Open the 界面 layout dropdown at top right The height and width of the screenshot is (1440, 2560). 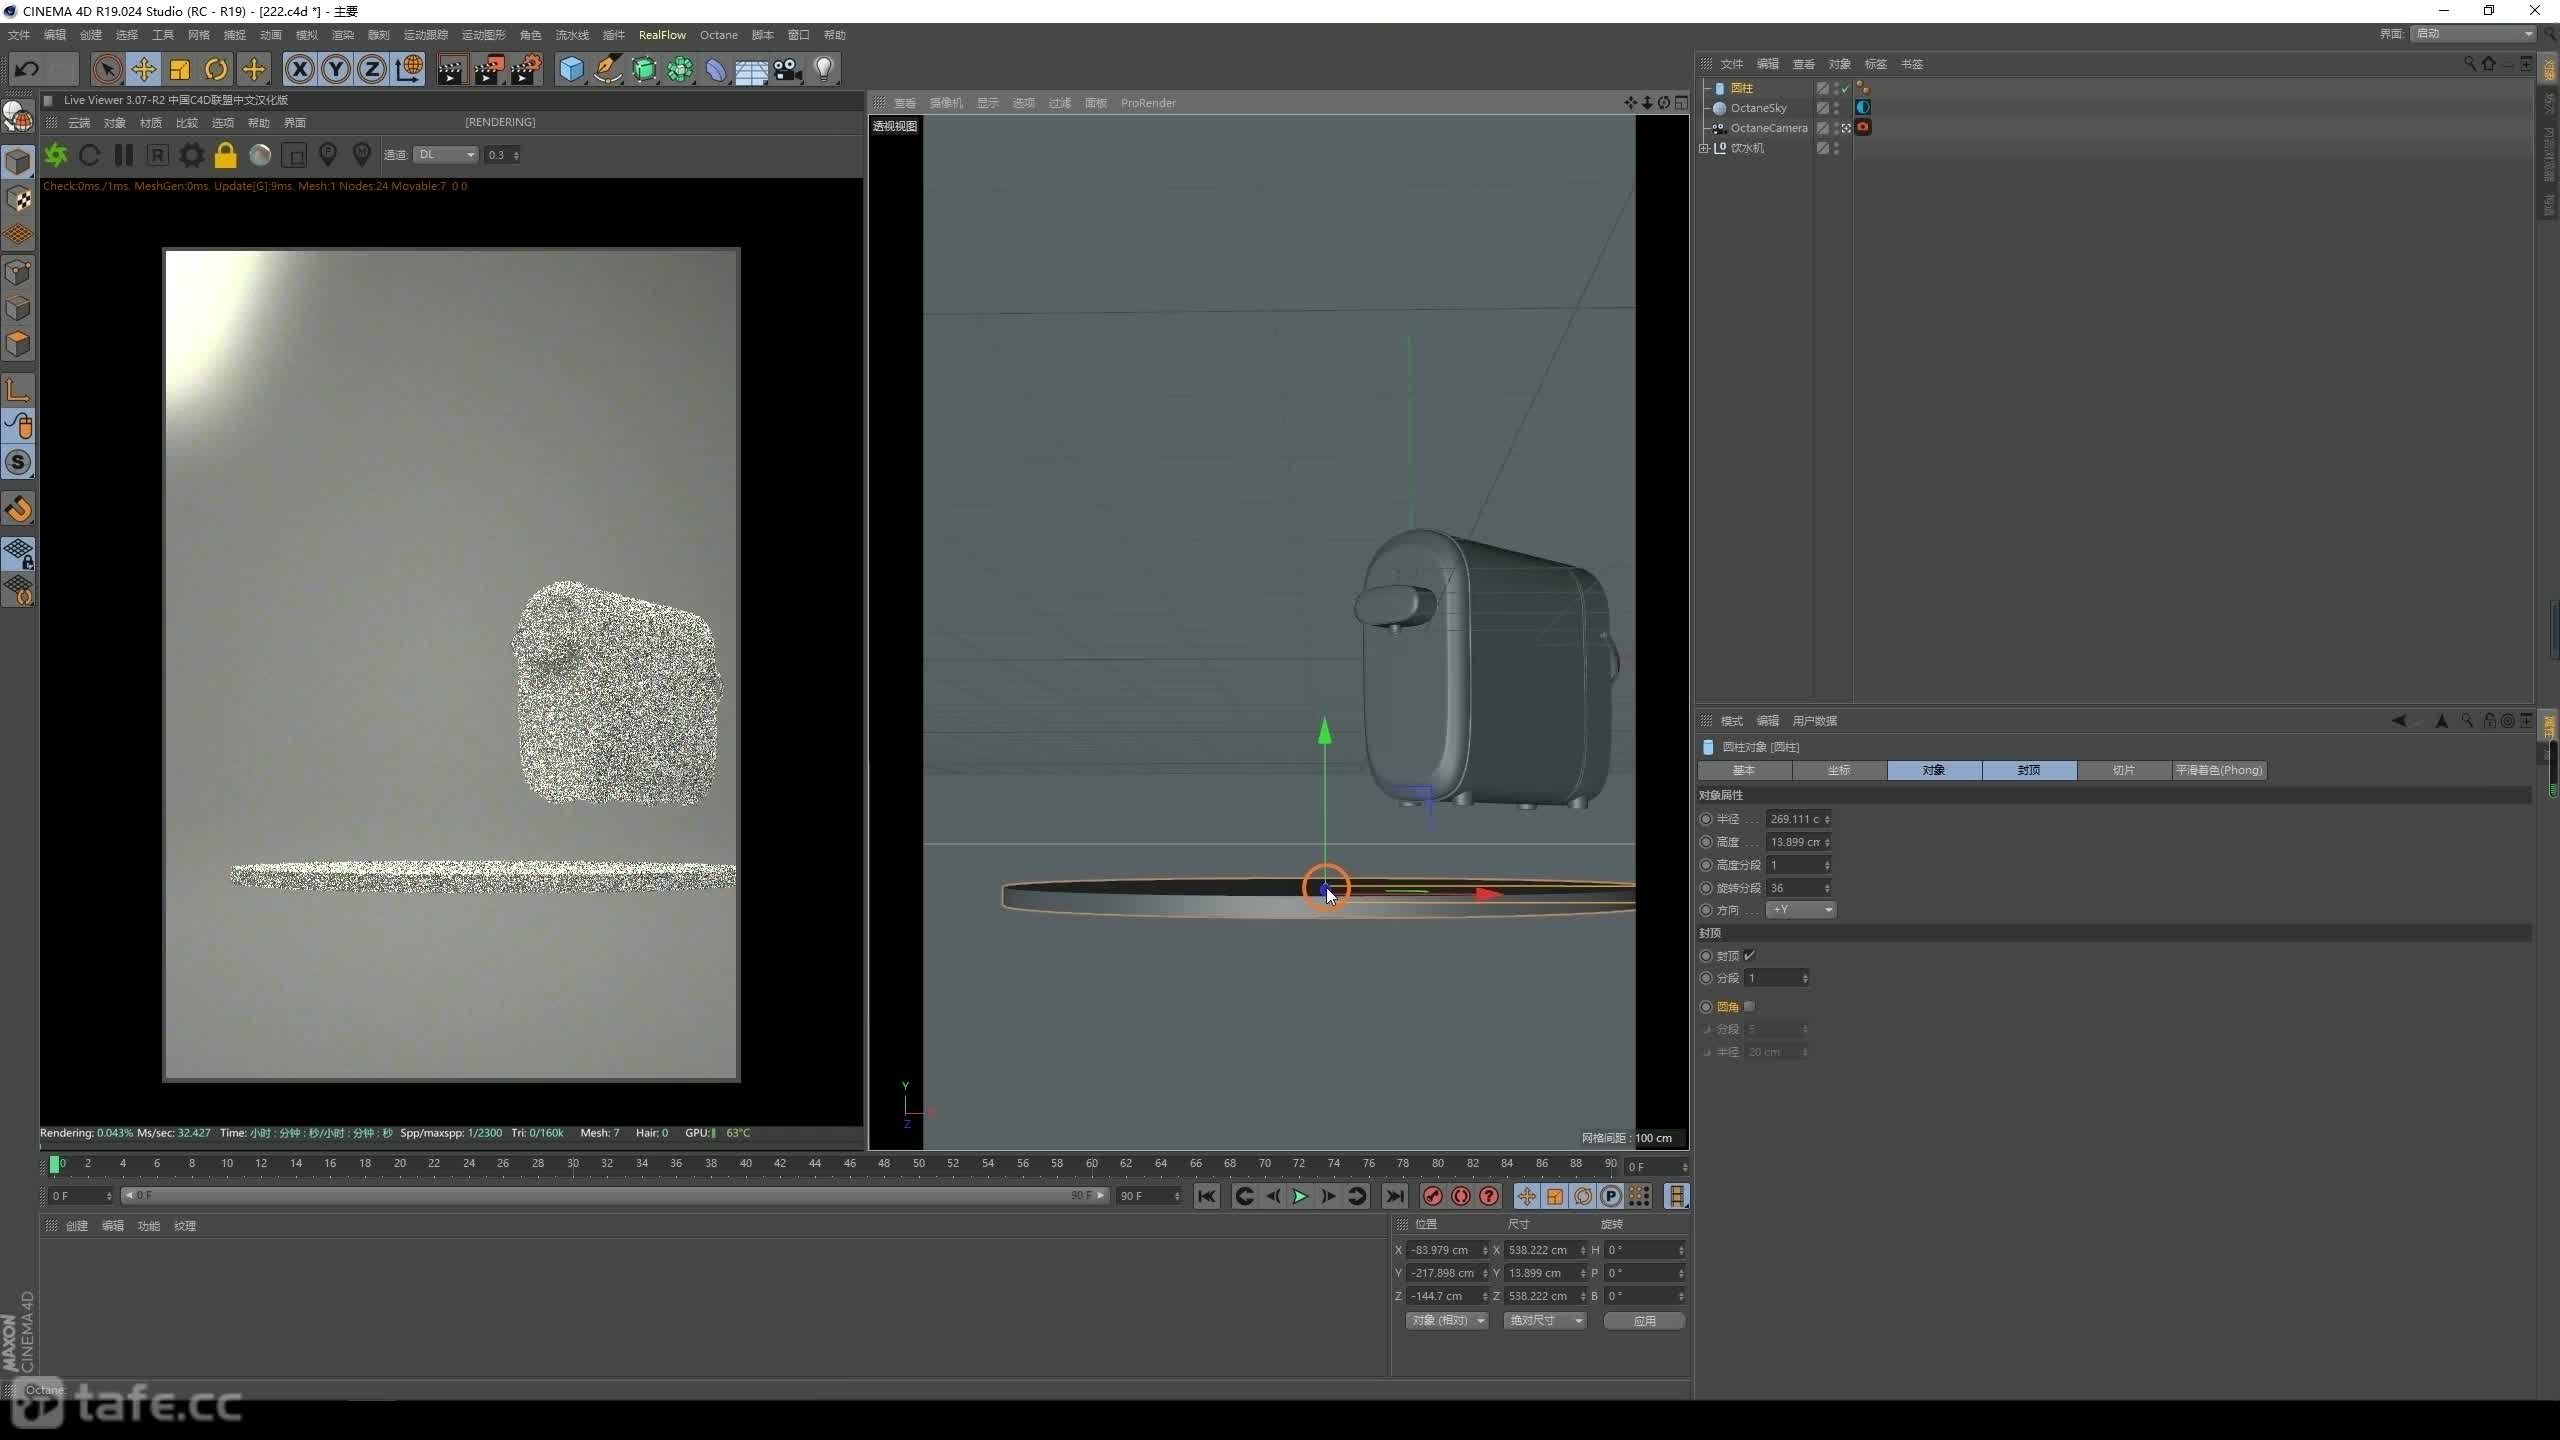click(x=2473, y=34)
